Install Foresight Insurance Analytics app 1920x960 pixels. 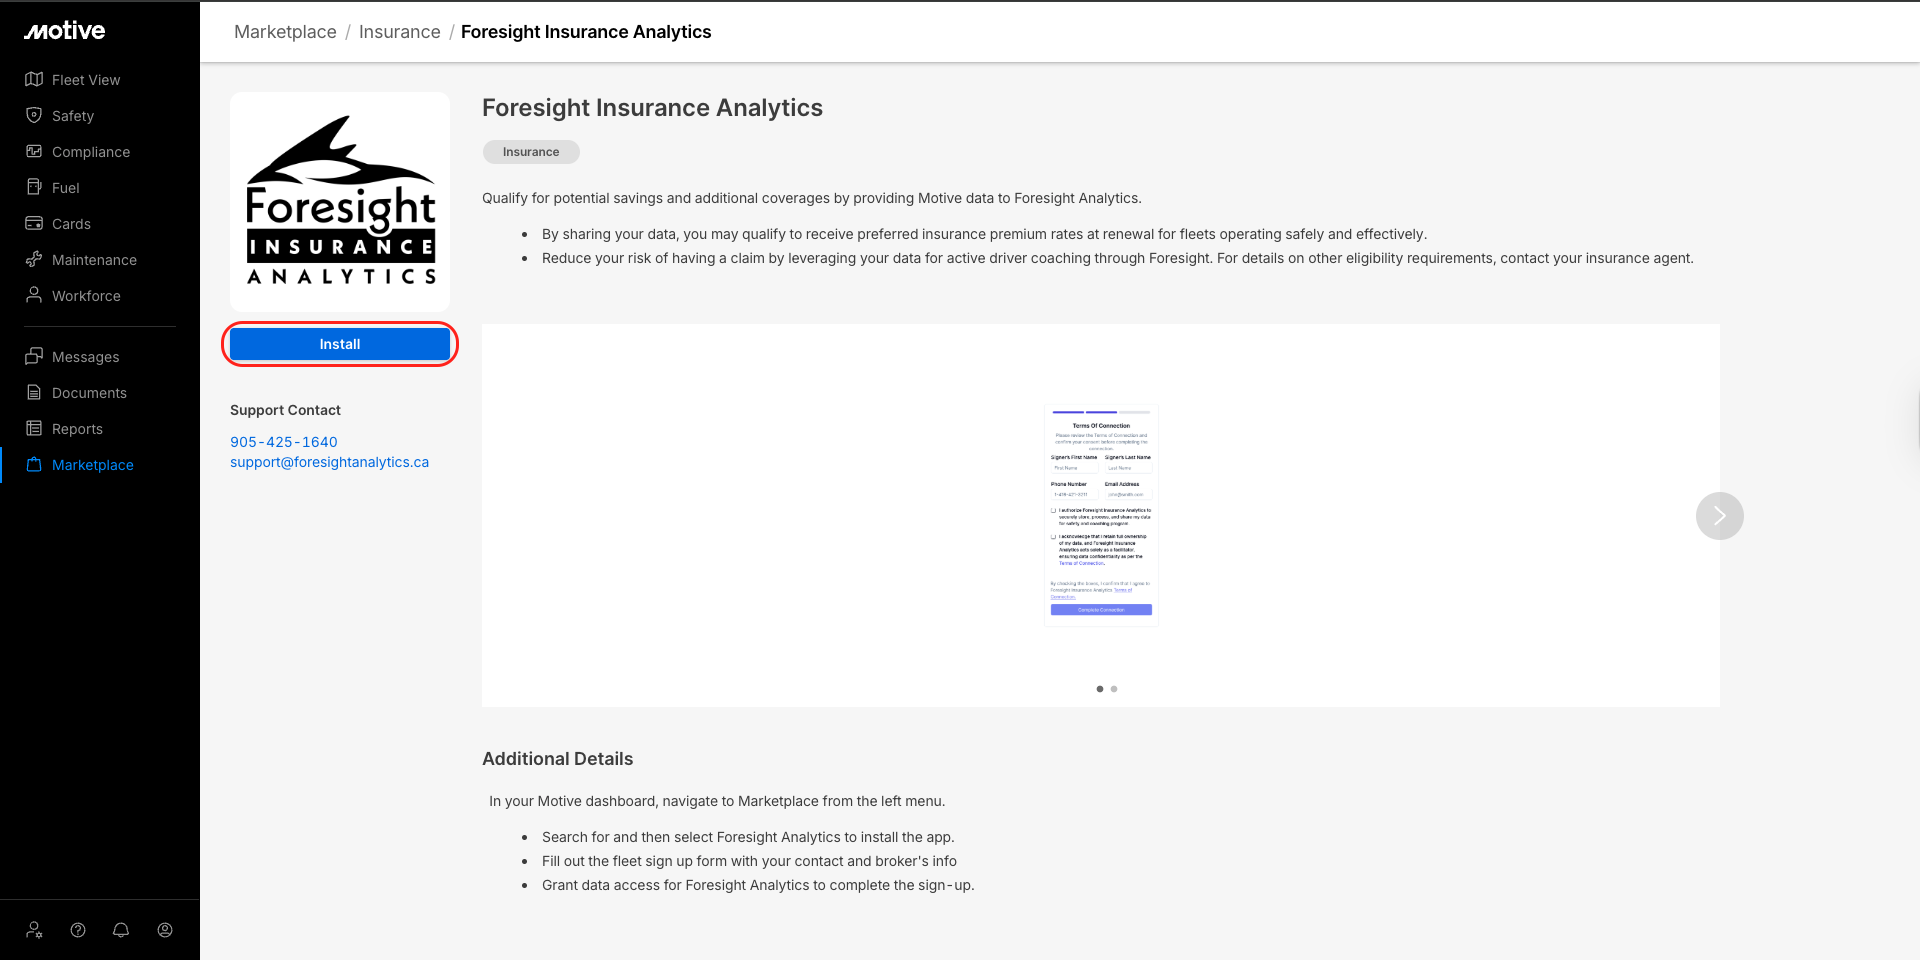pyautogui.click(x=340, y=344)
